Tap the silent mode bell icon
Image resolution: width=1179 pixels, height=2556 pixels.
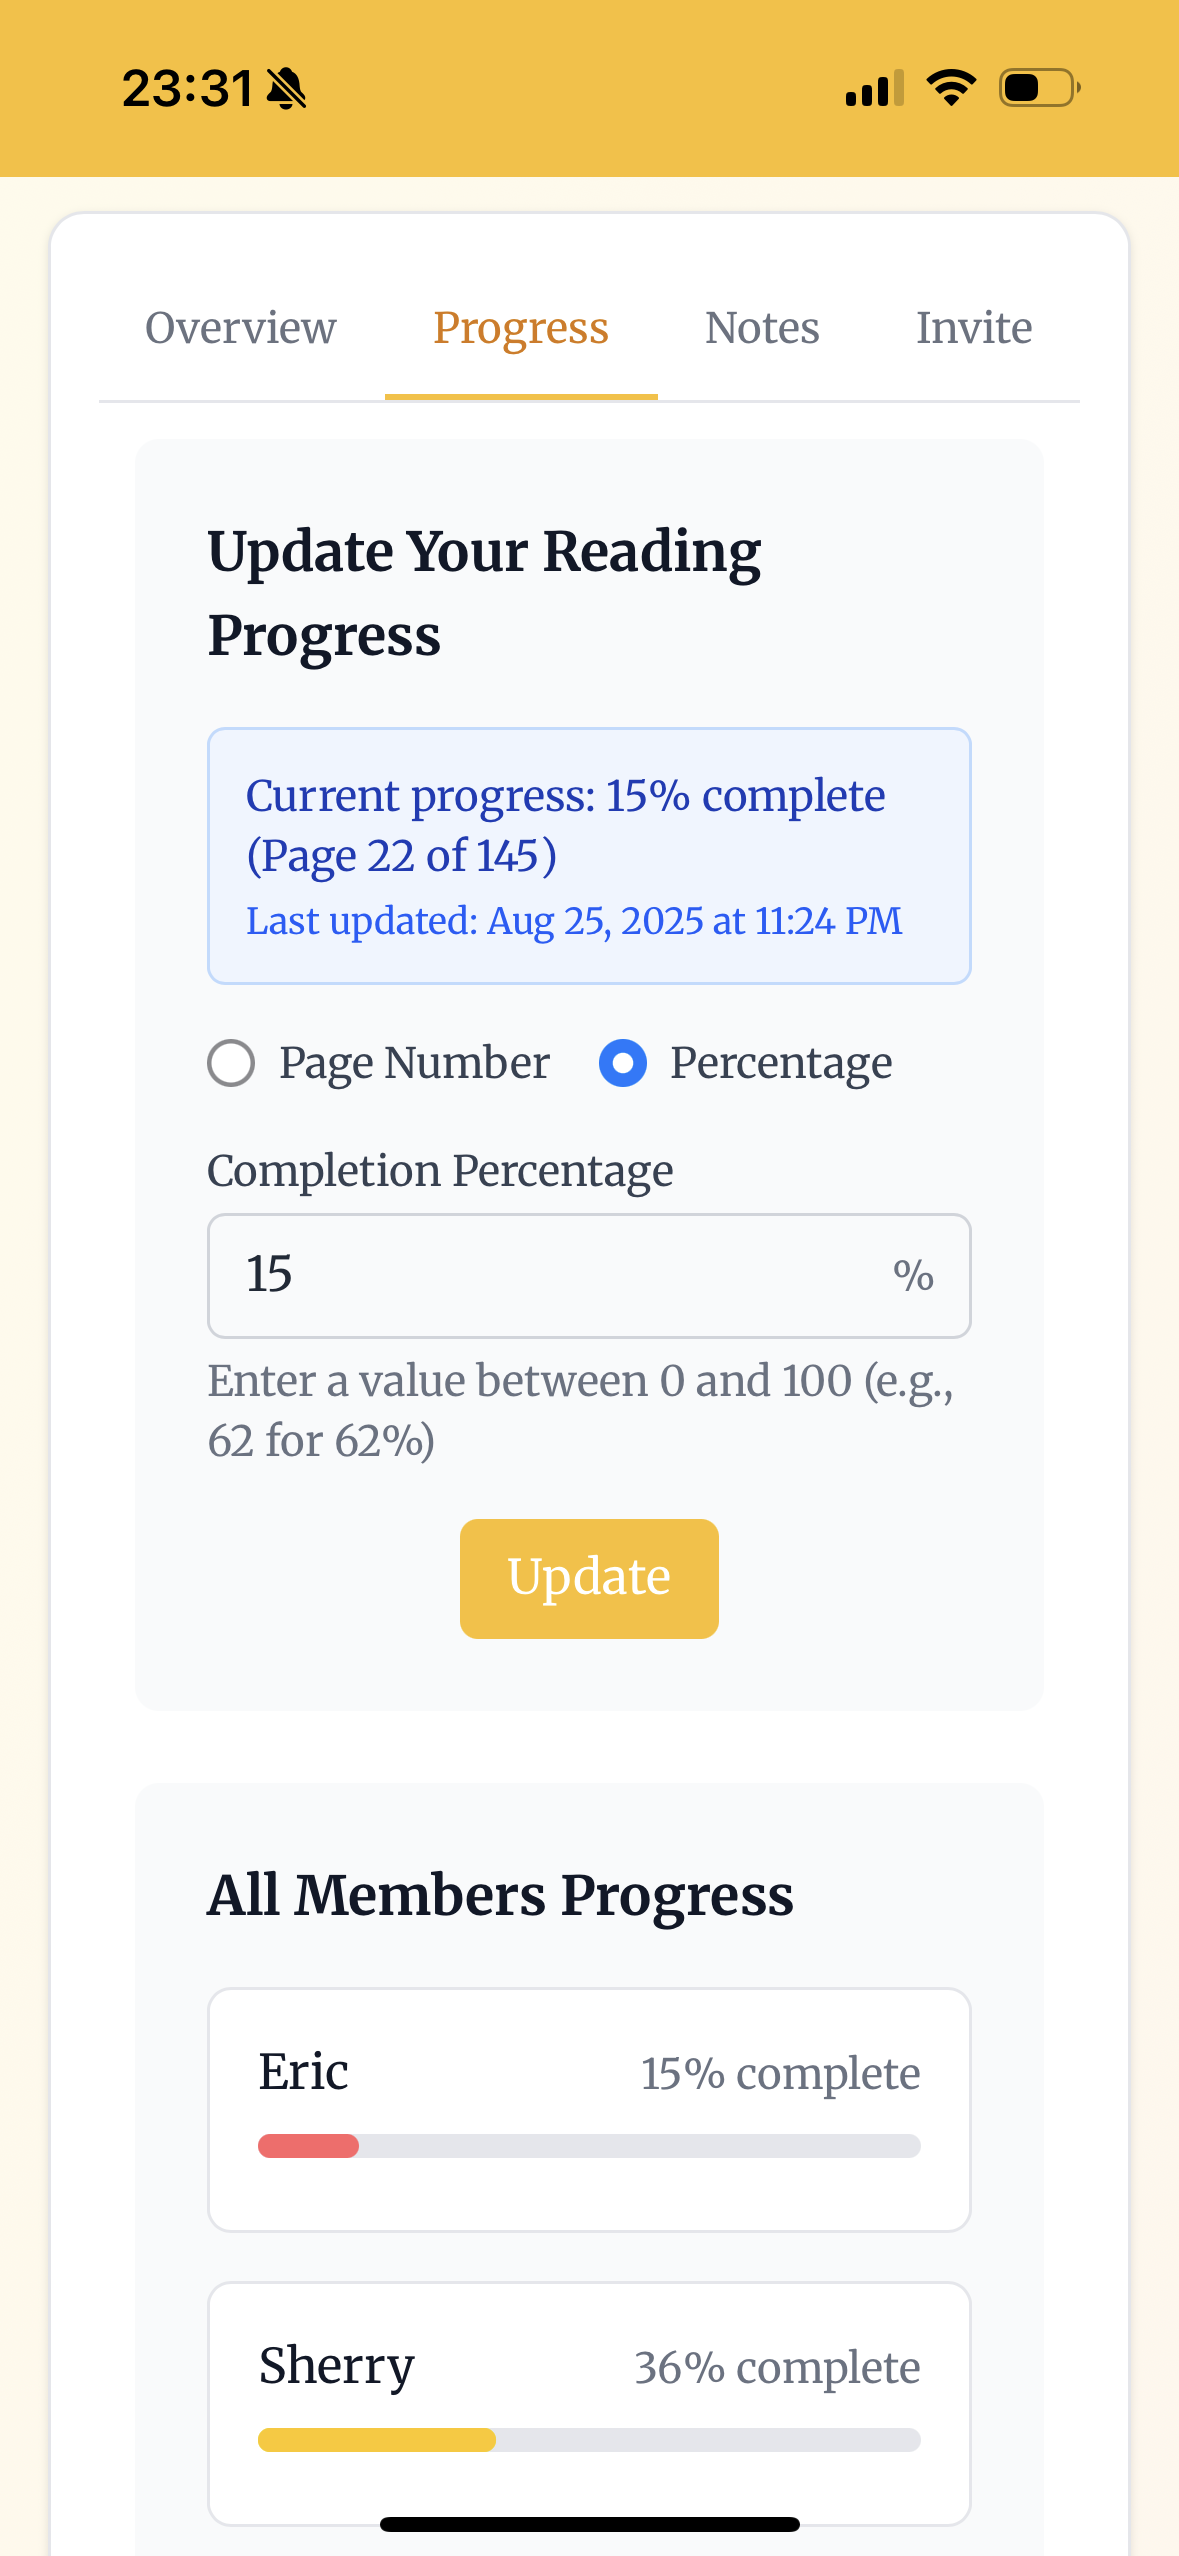pyautogui.click(x=287, y=89)
